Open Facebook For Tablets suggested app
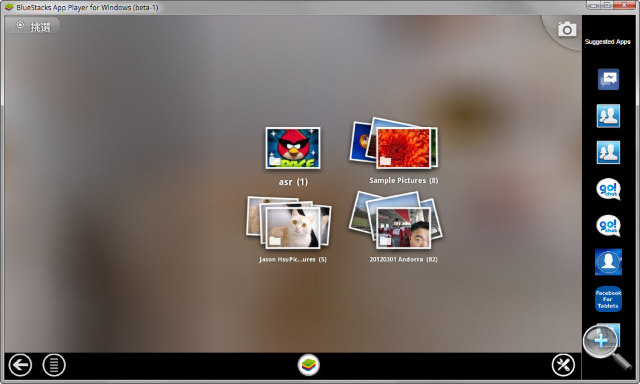The width and height of the screenshot is (640, 384). [x=608, y=299]
